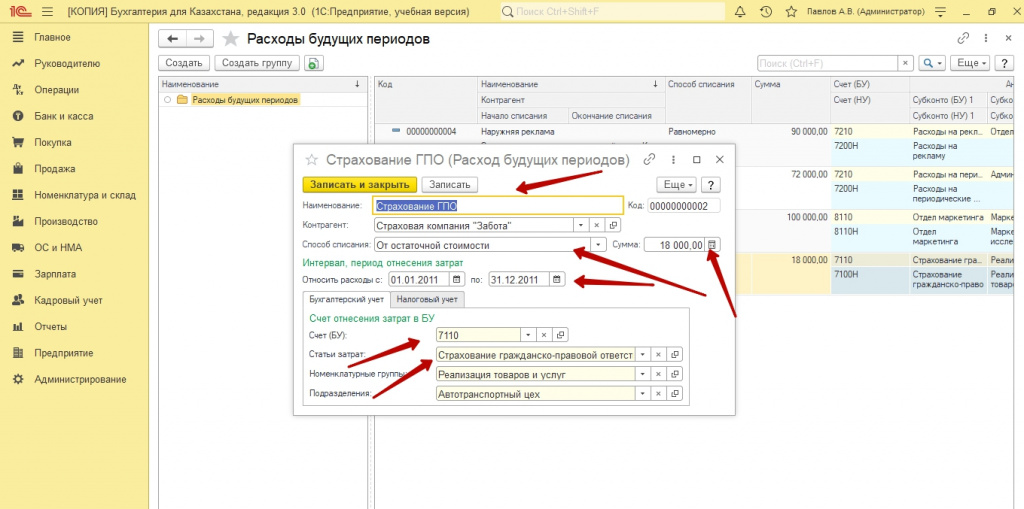The width and height of the screenshot is (1024, 509).
Task: Click the notifications bell icon
Action: coord(740,11)
